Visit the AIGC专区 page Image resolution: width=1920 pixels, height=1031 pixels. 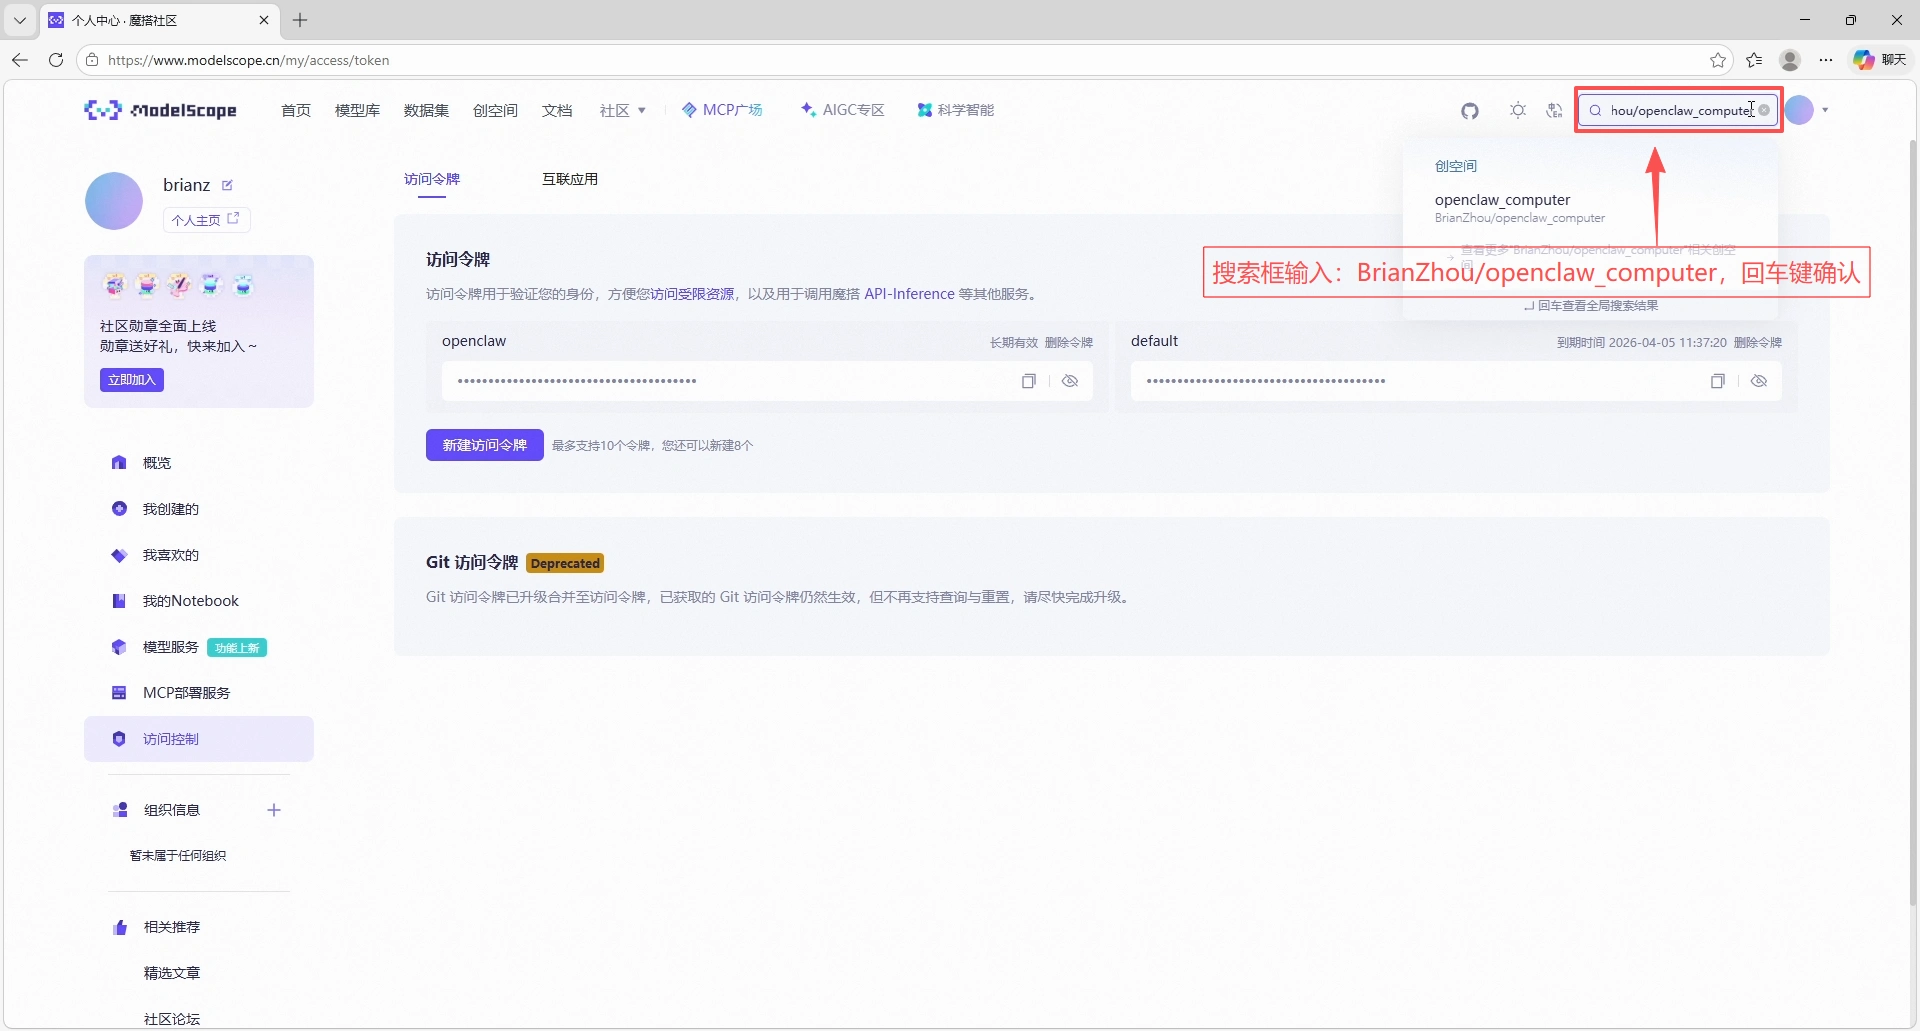[x=843, y=110]
